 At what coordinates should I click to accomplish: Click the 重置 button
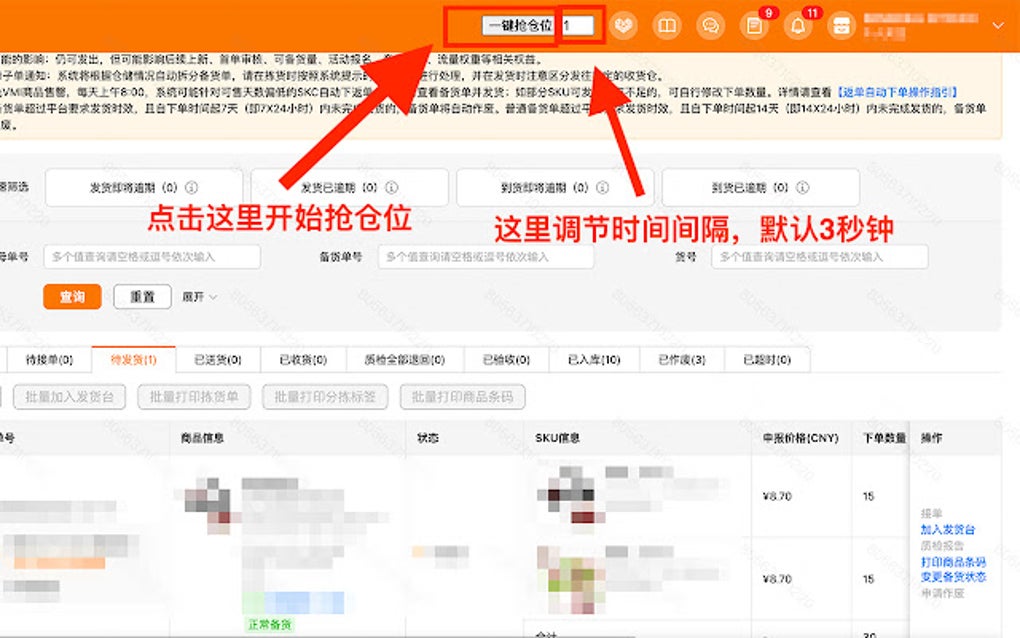pyautogui.click(x=142, y=297)
